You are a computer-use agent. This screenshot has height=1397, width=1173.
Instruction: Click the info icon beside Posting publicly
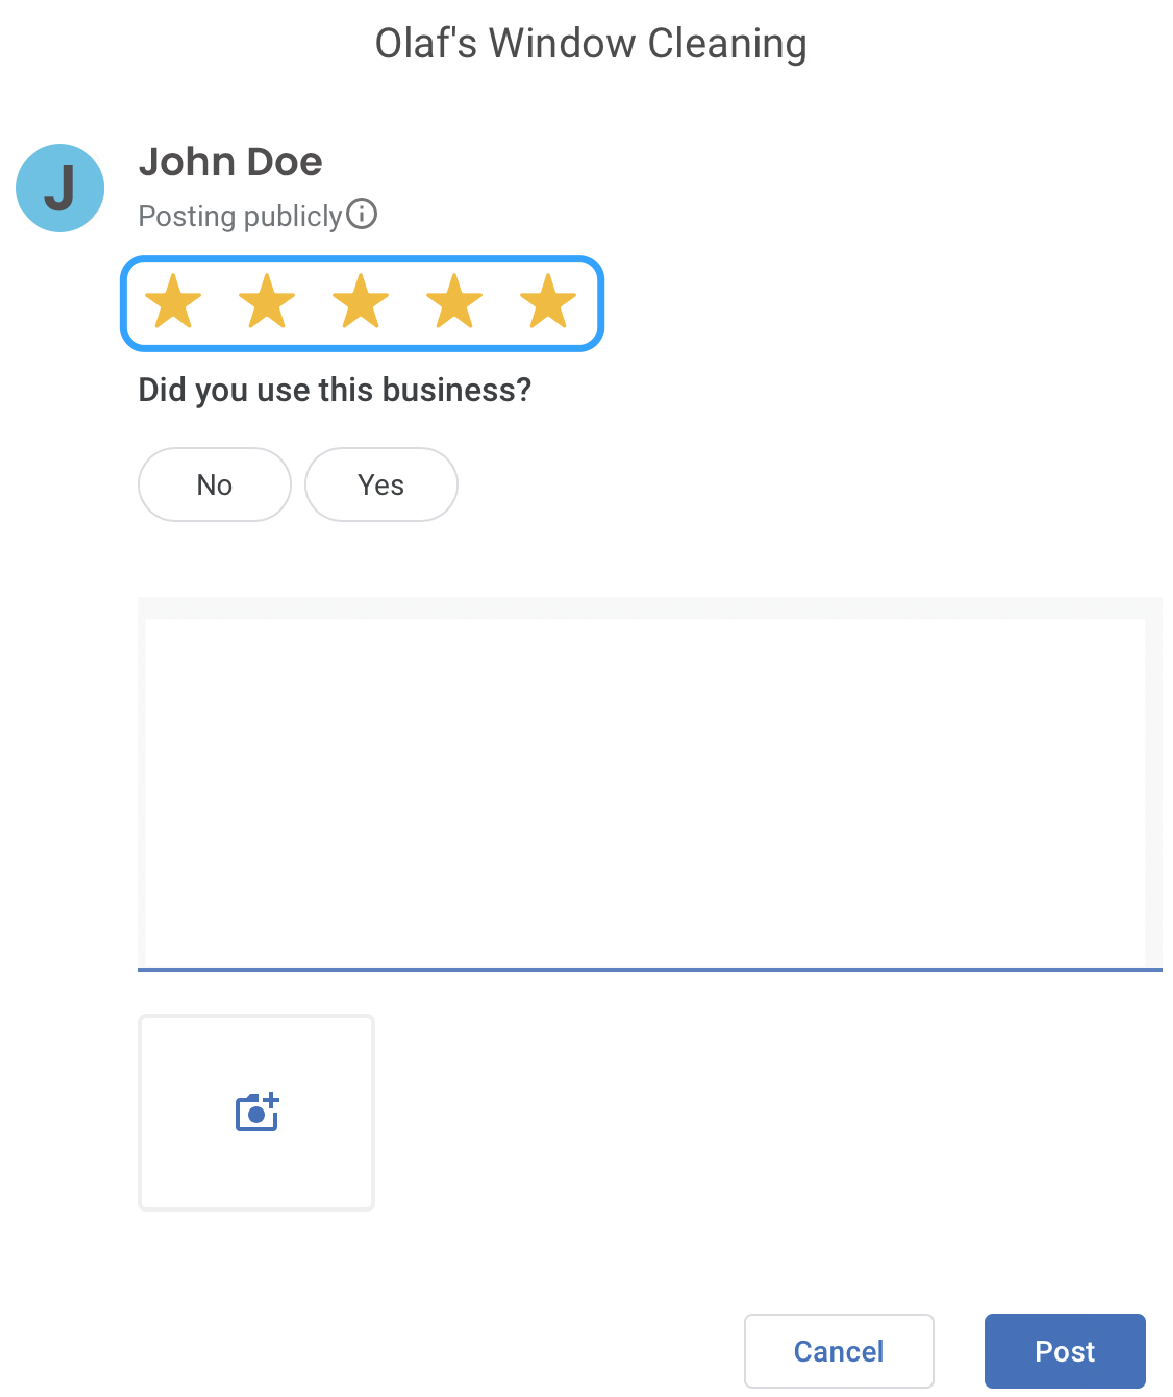361,214
